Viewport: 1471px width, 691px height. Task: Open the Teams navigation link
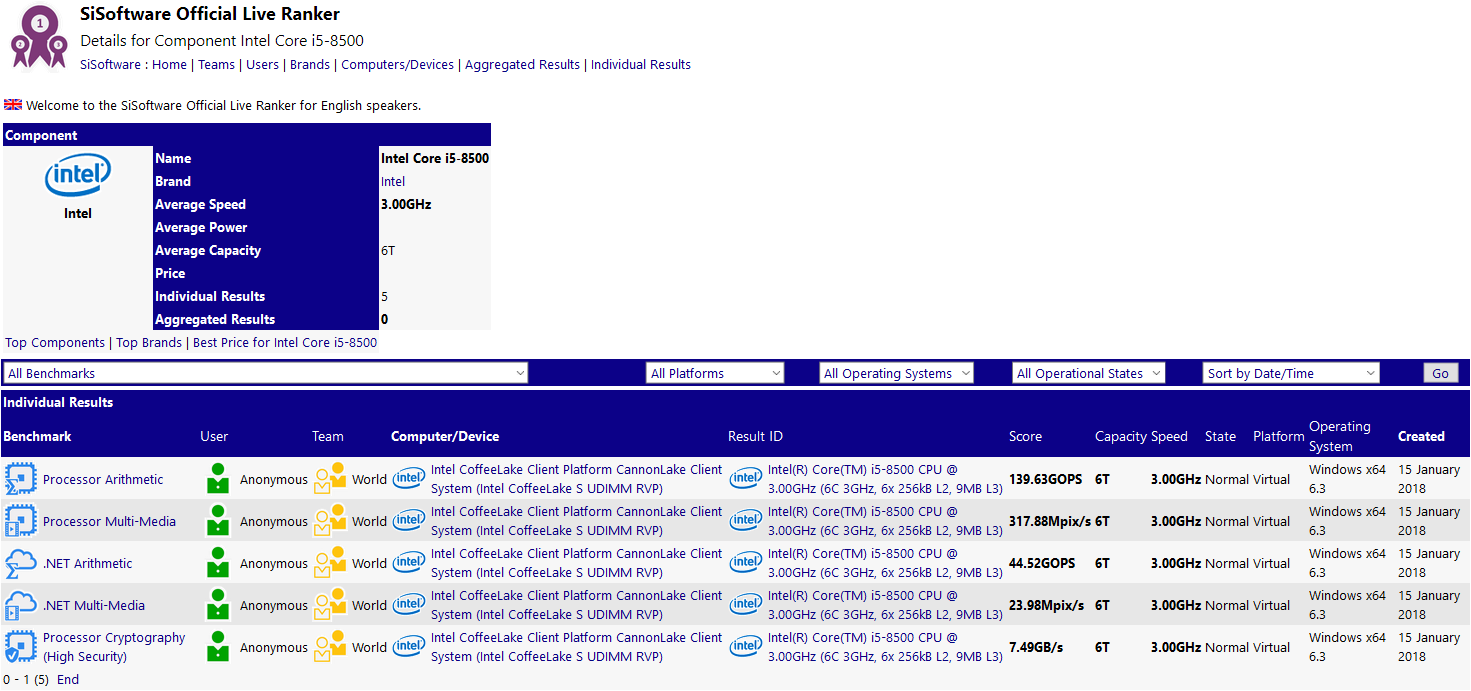click(x=216, y=64)
